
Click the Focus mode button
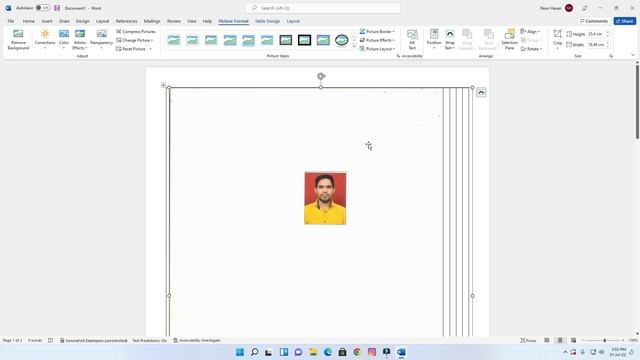click(528, 340)
